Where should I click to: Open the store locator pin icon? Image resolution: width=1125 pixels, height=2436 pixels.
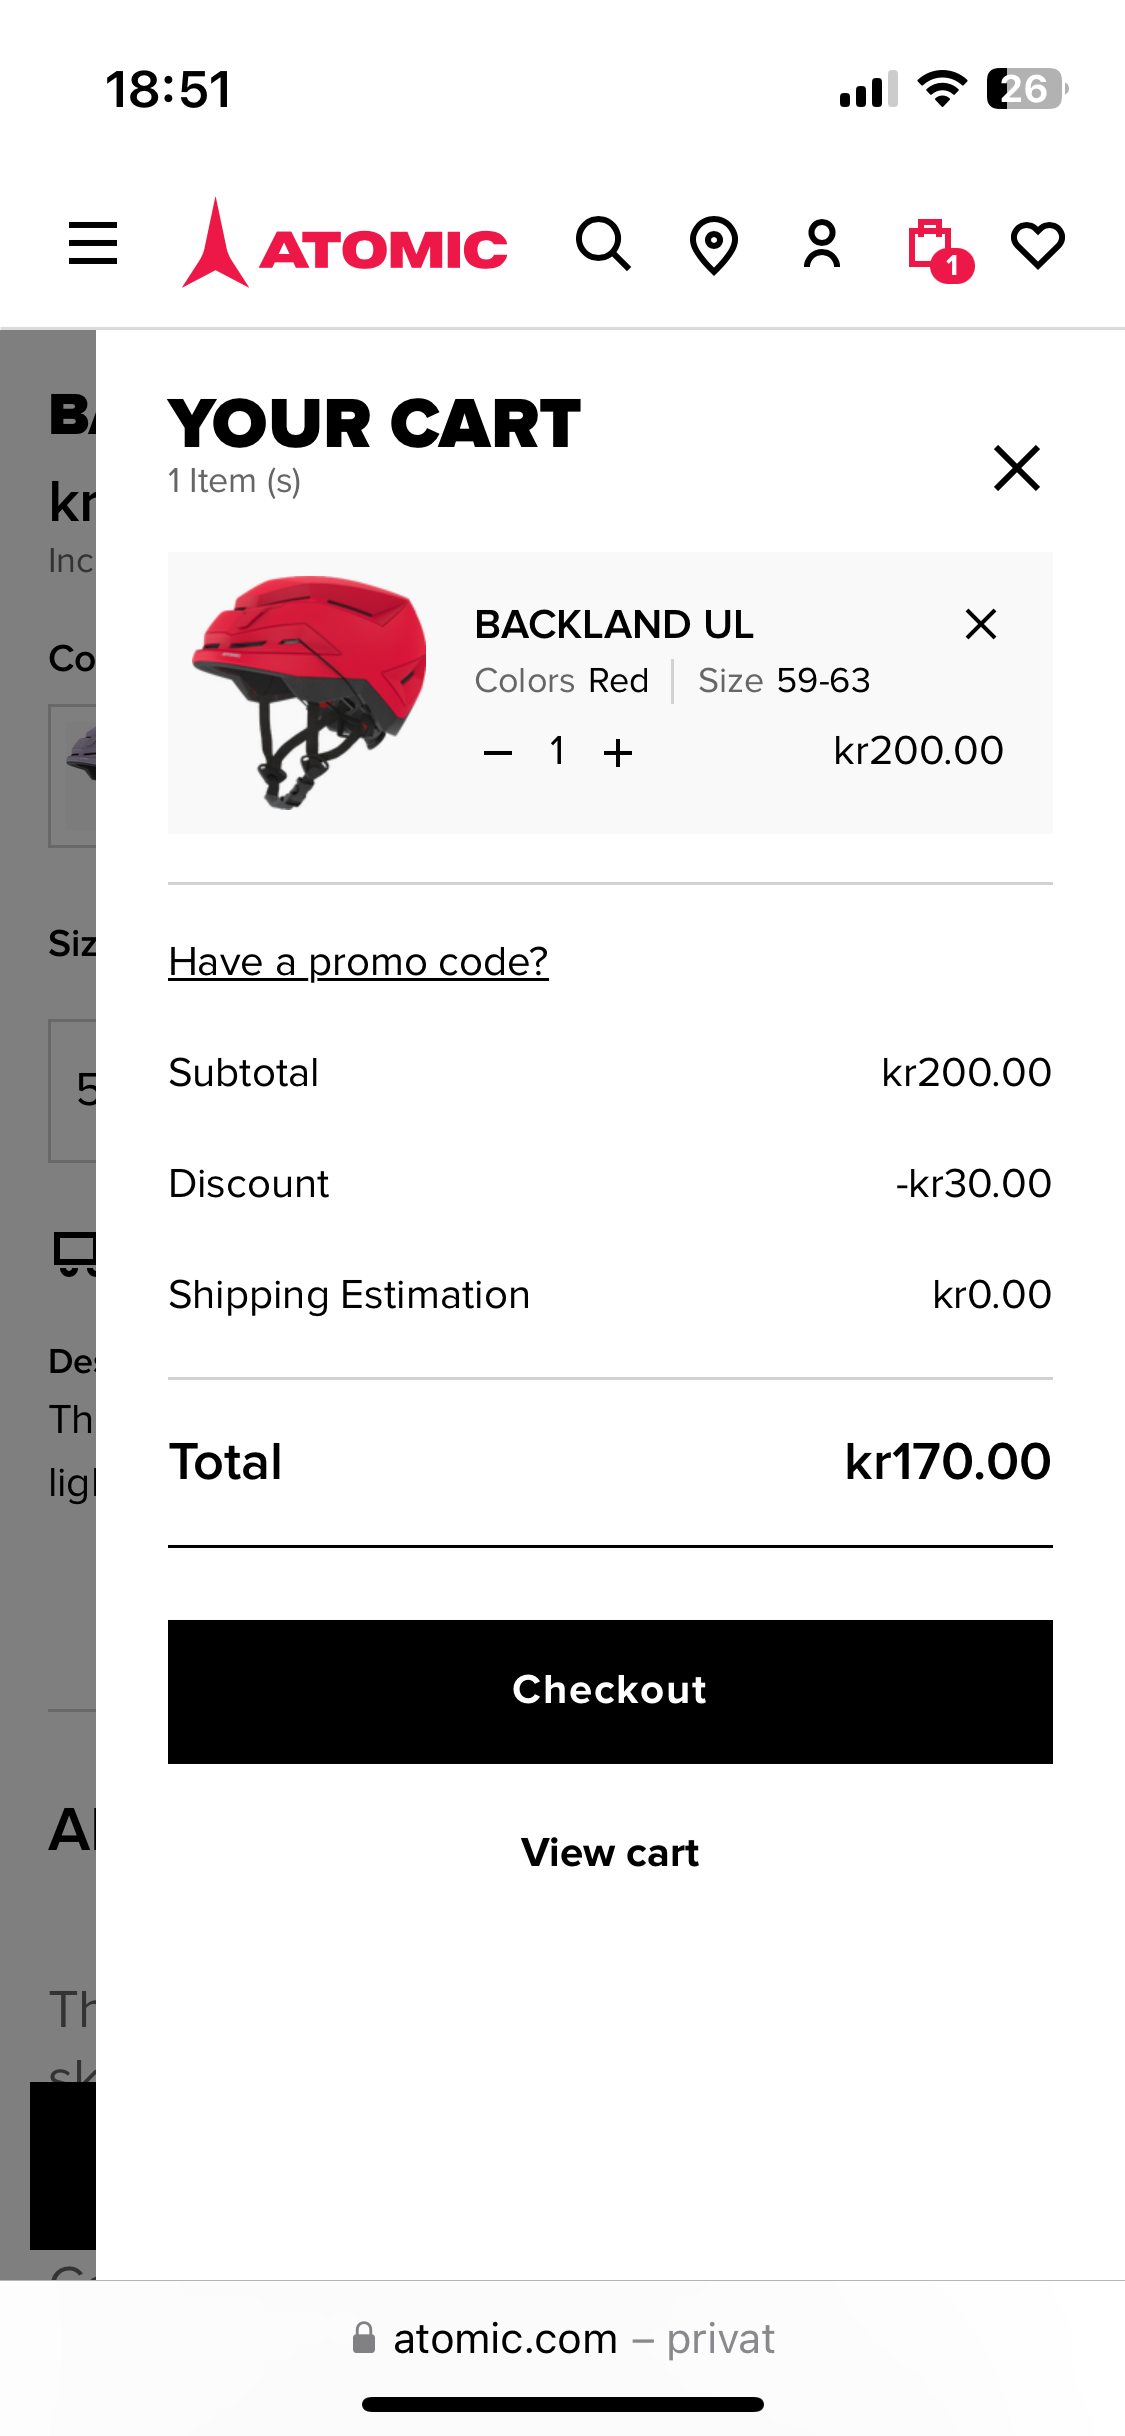click(714, 245)
